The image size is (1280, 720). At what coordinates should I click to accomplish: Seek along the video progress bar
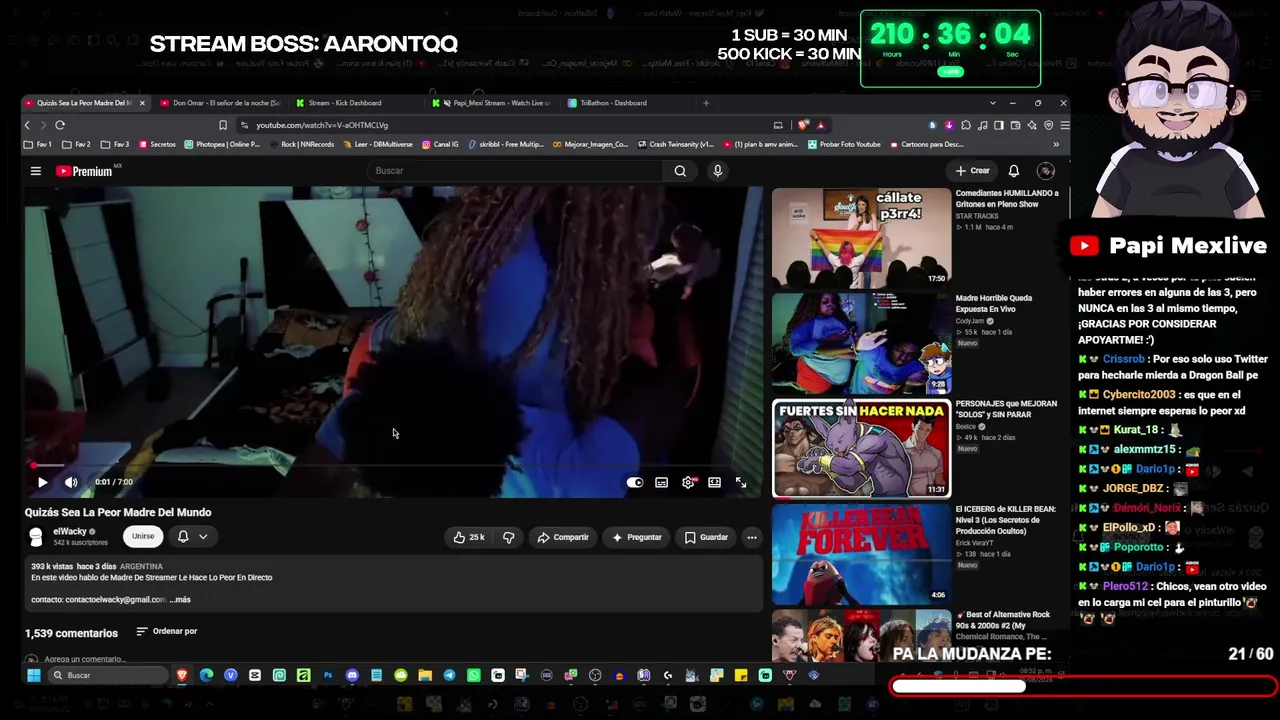[394, 466]
